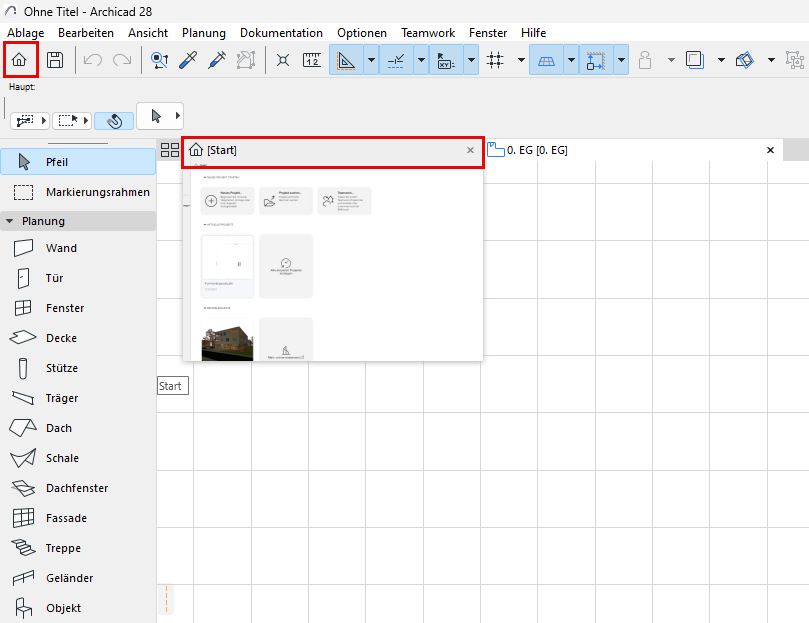Redo the last action

[x=122, y=60]
